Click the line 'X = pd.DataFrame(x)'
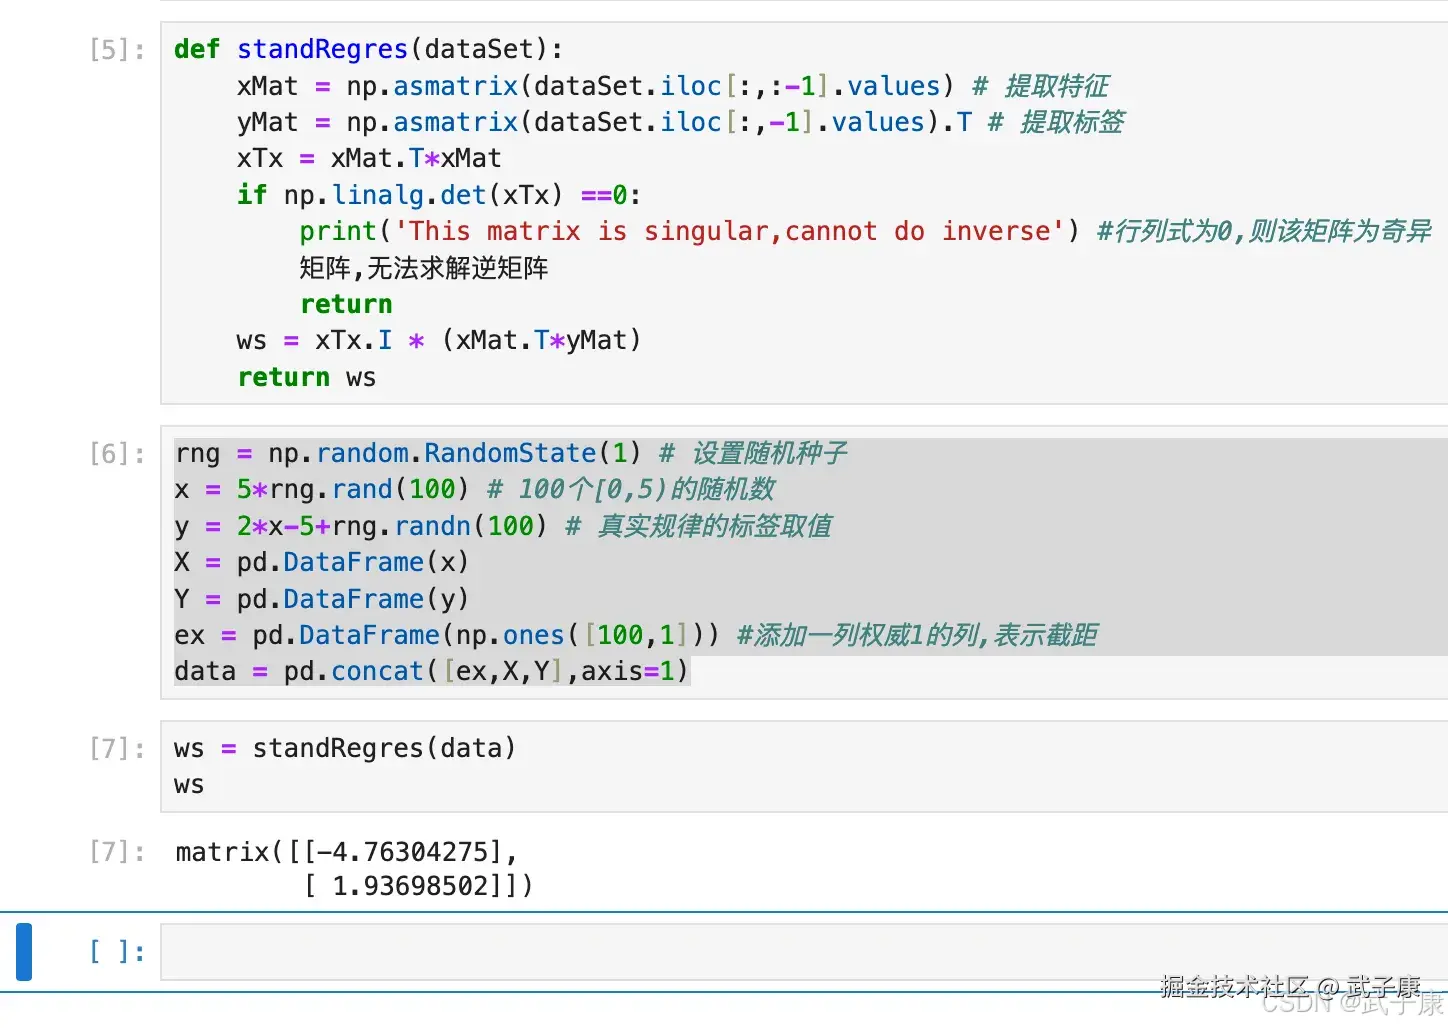 [322, 562]
